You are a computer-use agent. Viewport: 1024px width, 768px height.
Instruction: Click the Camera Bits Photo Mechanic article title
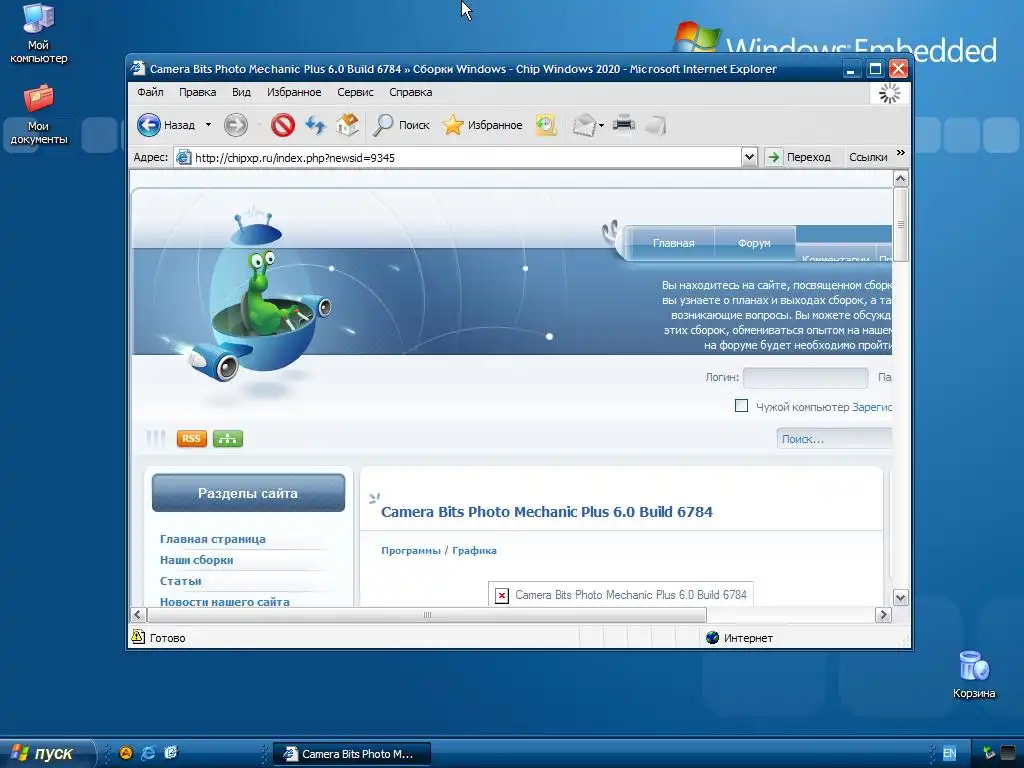pos(547,511)
